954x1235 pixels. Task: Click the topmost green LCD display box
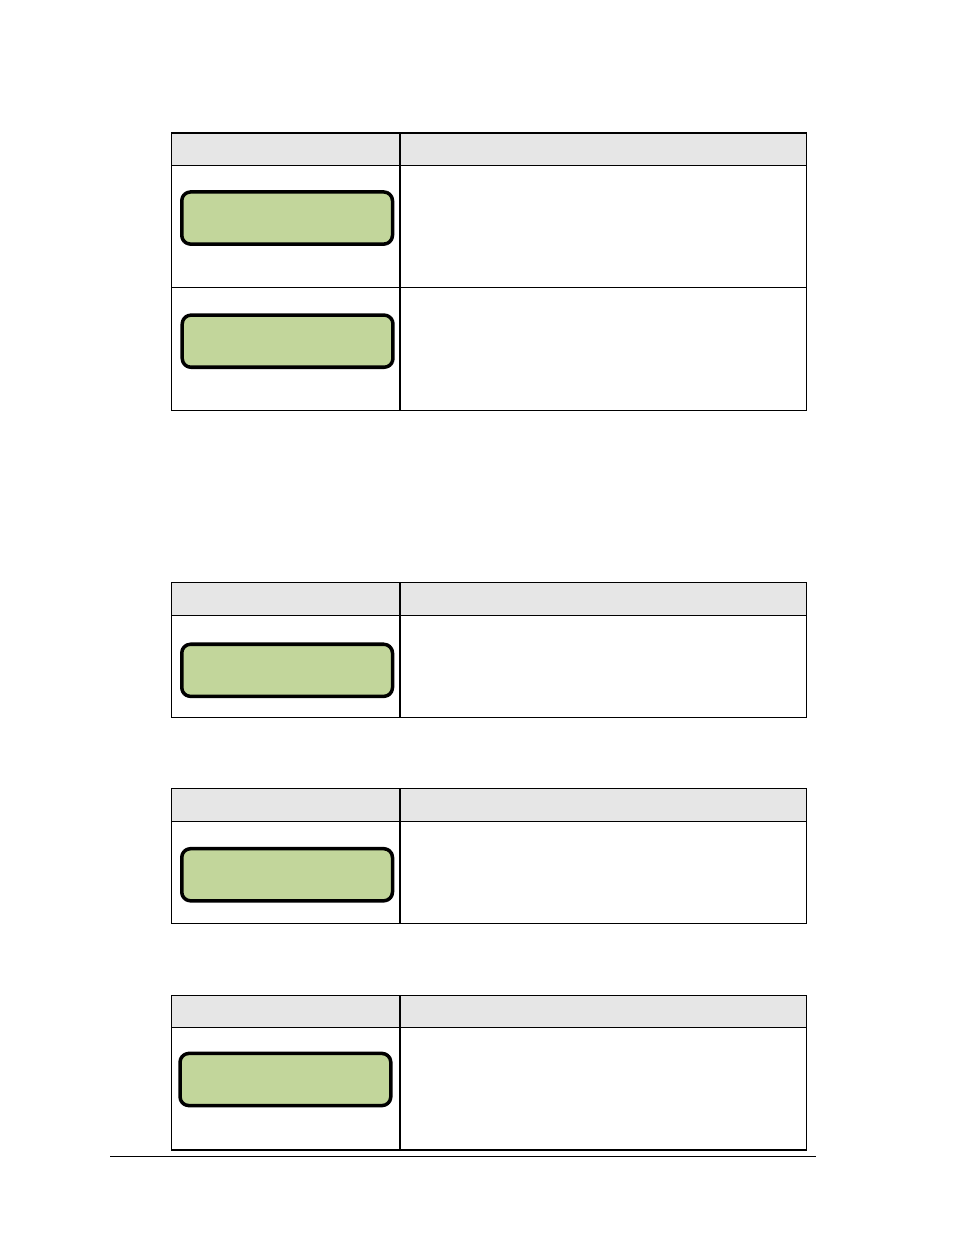(x=287, y=218)
